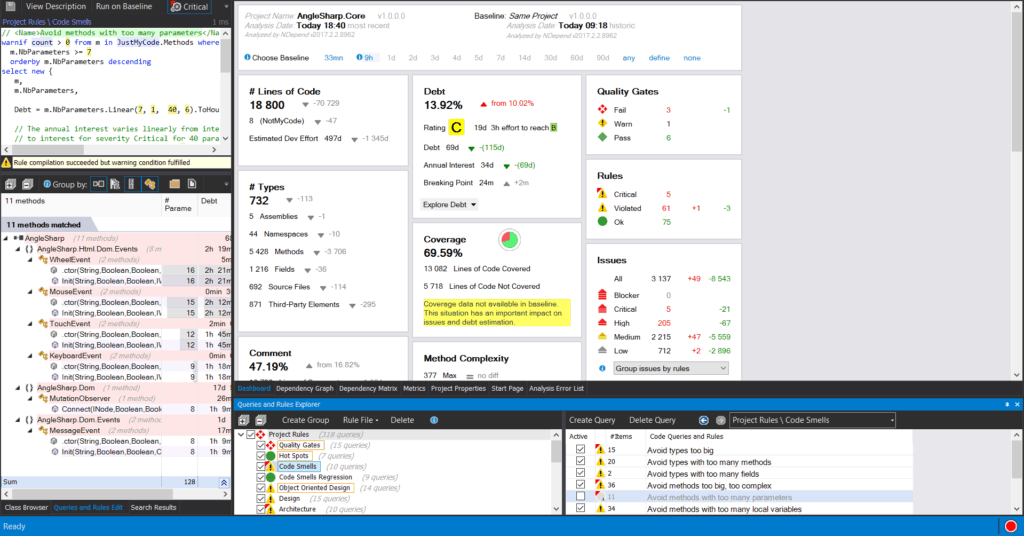Switch to the Dependency Graph tab

pos(305,388)
